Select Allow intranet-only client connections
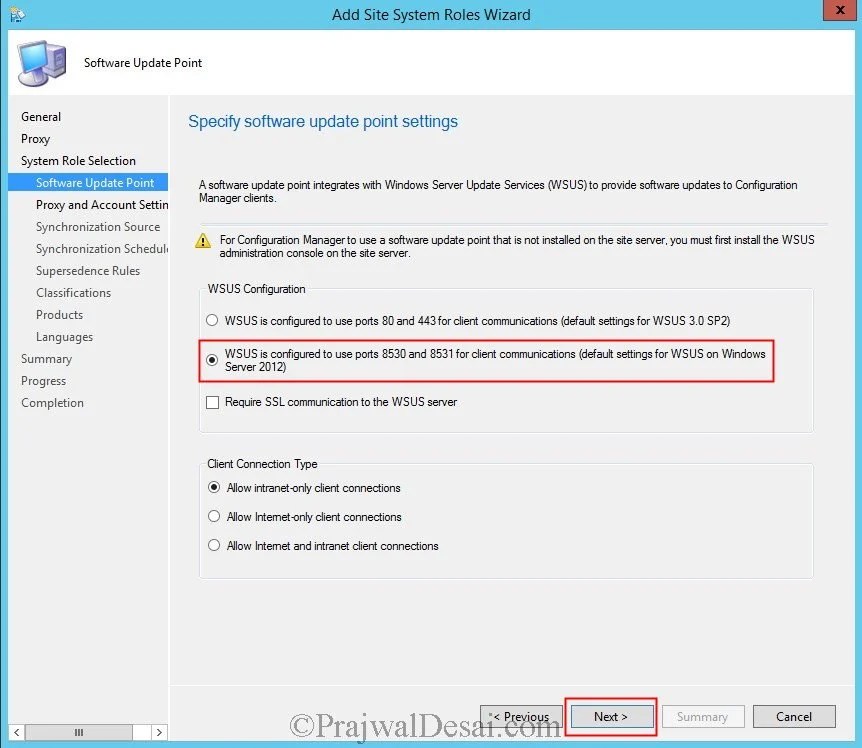This screenshot has height=748, width=862. [211, 488]
